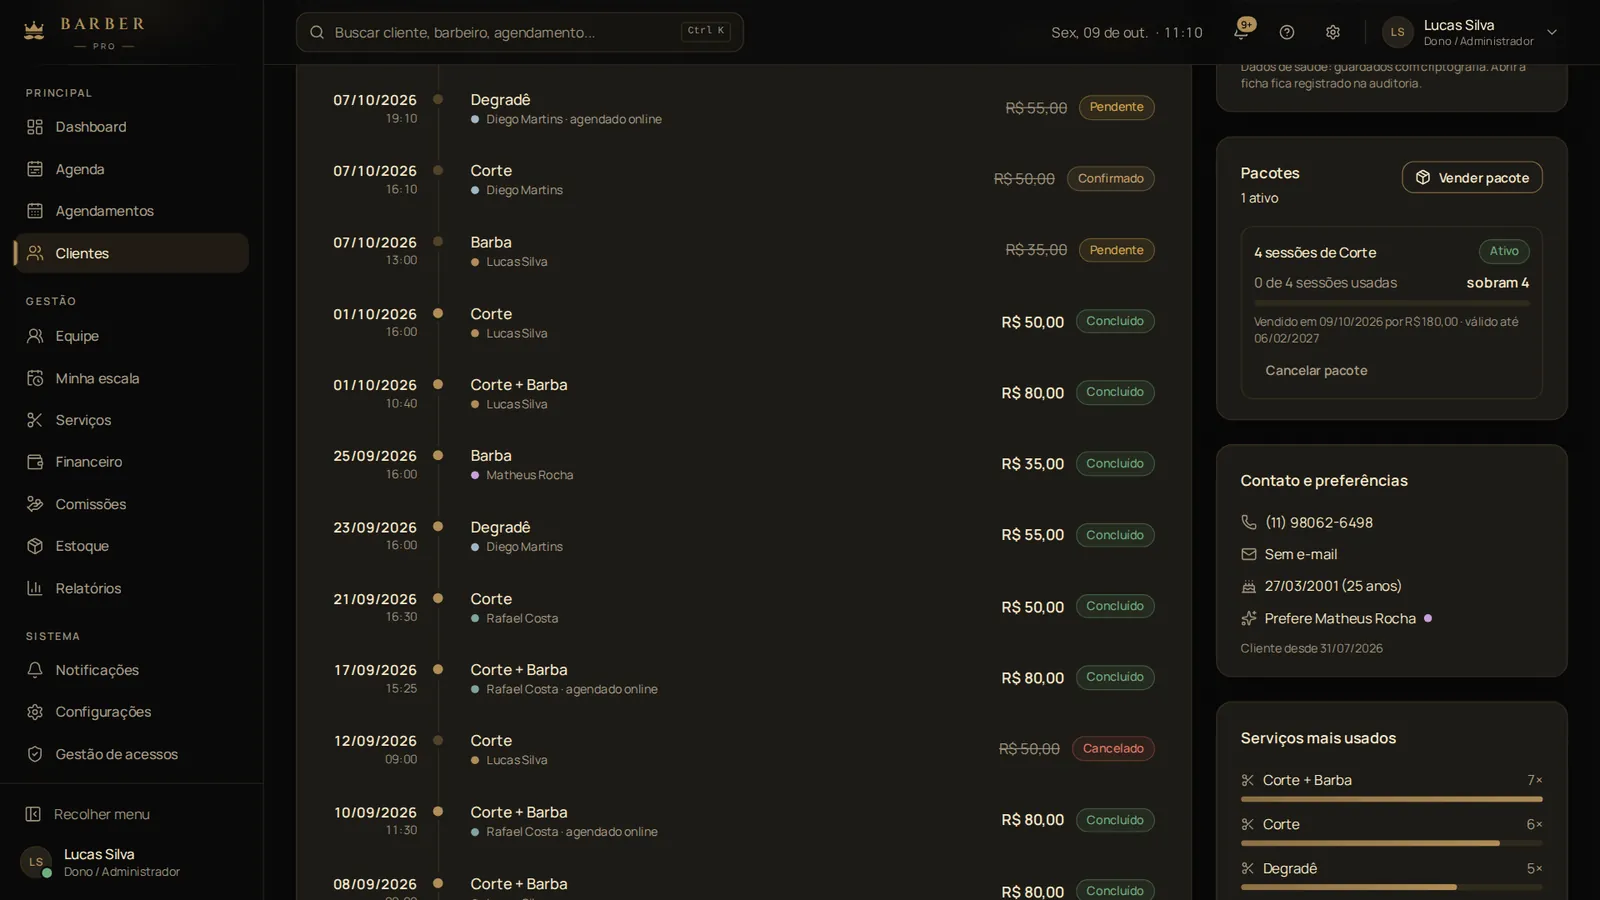The width and height of the screenshot is (1600, 900).
Task: Click the Barber Pro crown logo
Action: (34, 30)
